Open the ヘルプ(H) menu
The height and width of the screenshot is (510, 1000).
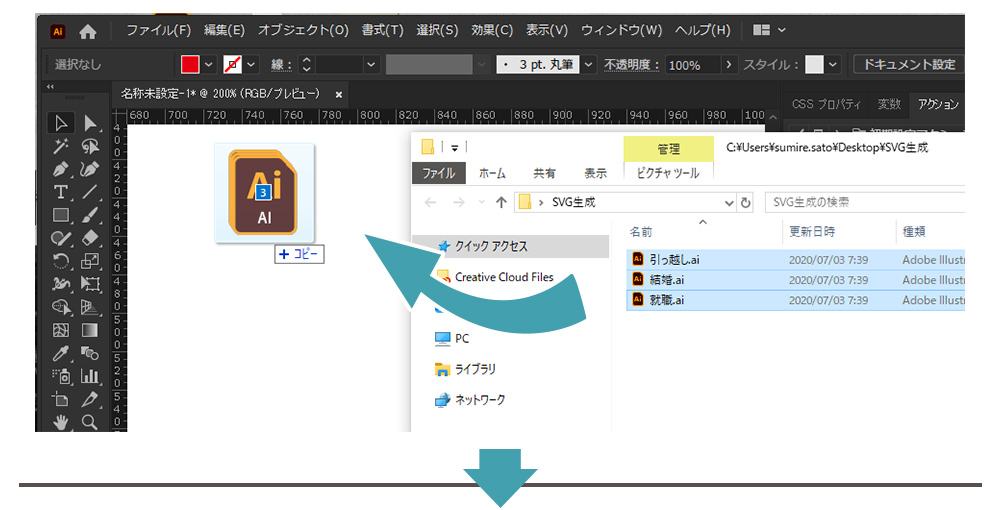tap(703, 30)
